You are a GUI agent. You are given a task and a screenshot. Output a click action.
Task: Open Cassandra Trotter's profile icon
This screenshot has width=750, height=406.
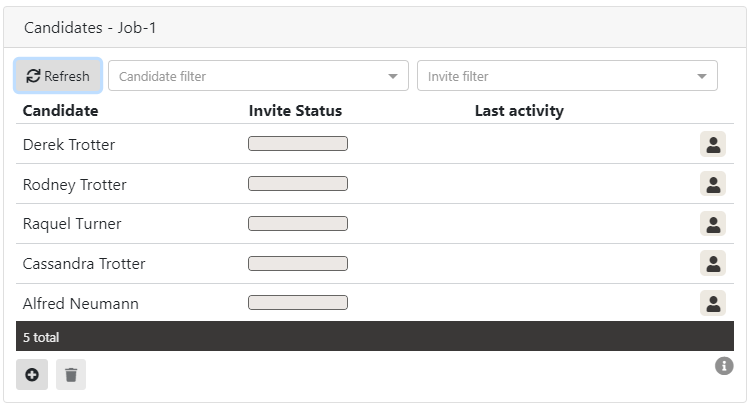coord(712,264)
